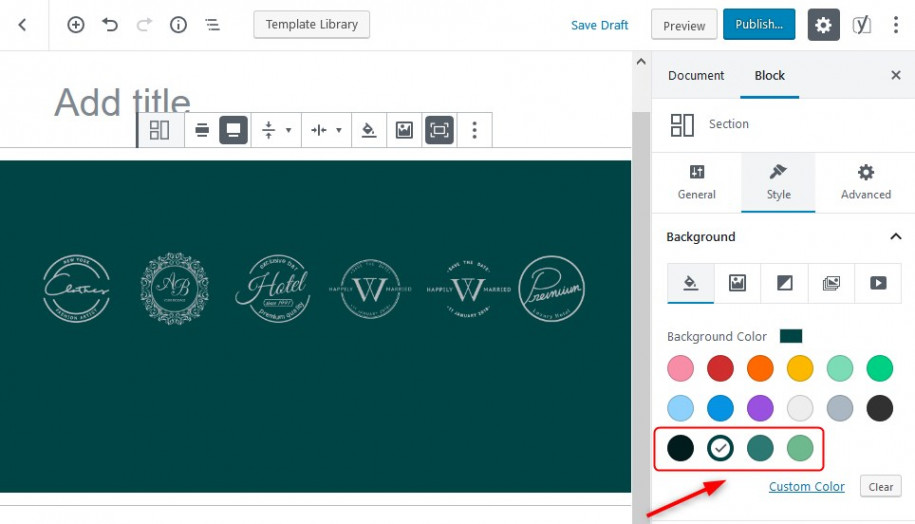Select the background gradient type icon
Screen dimensions: 915x524
coord(784,283)
